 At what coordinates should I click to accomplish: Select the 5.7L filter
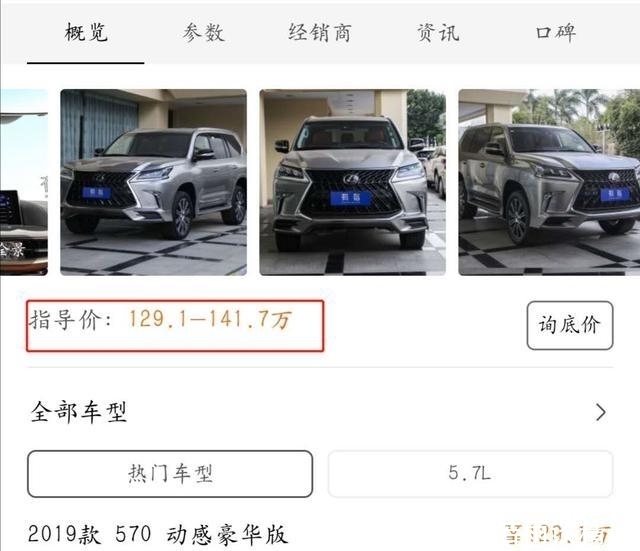470,474
